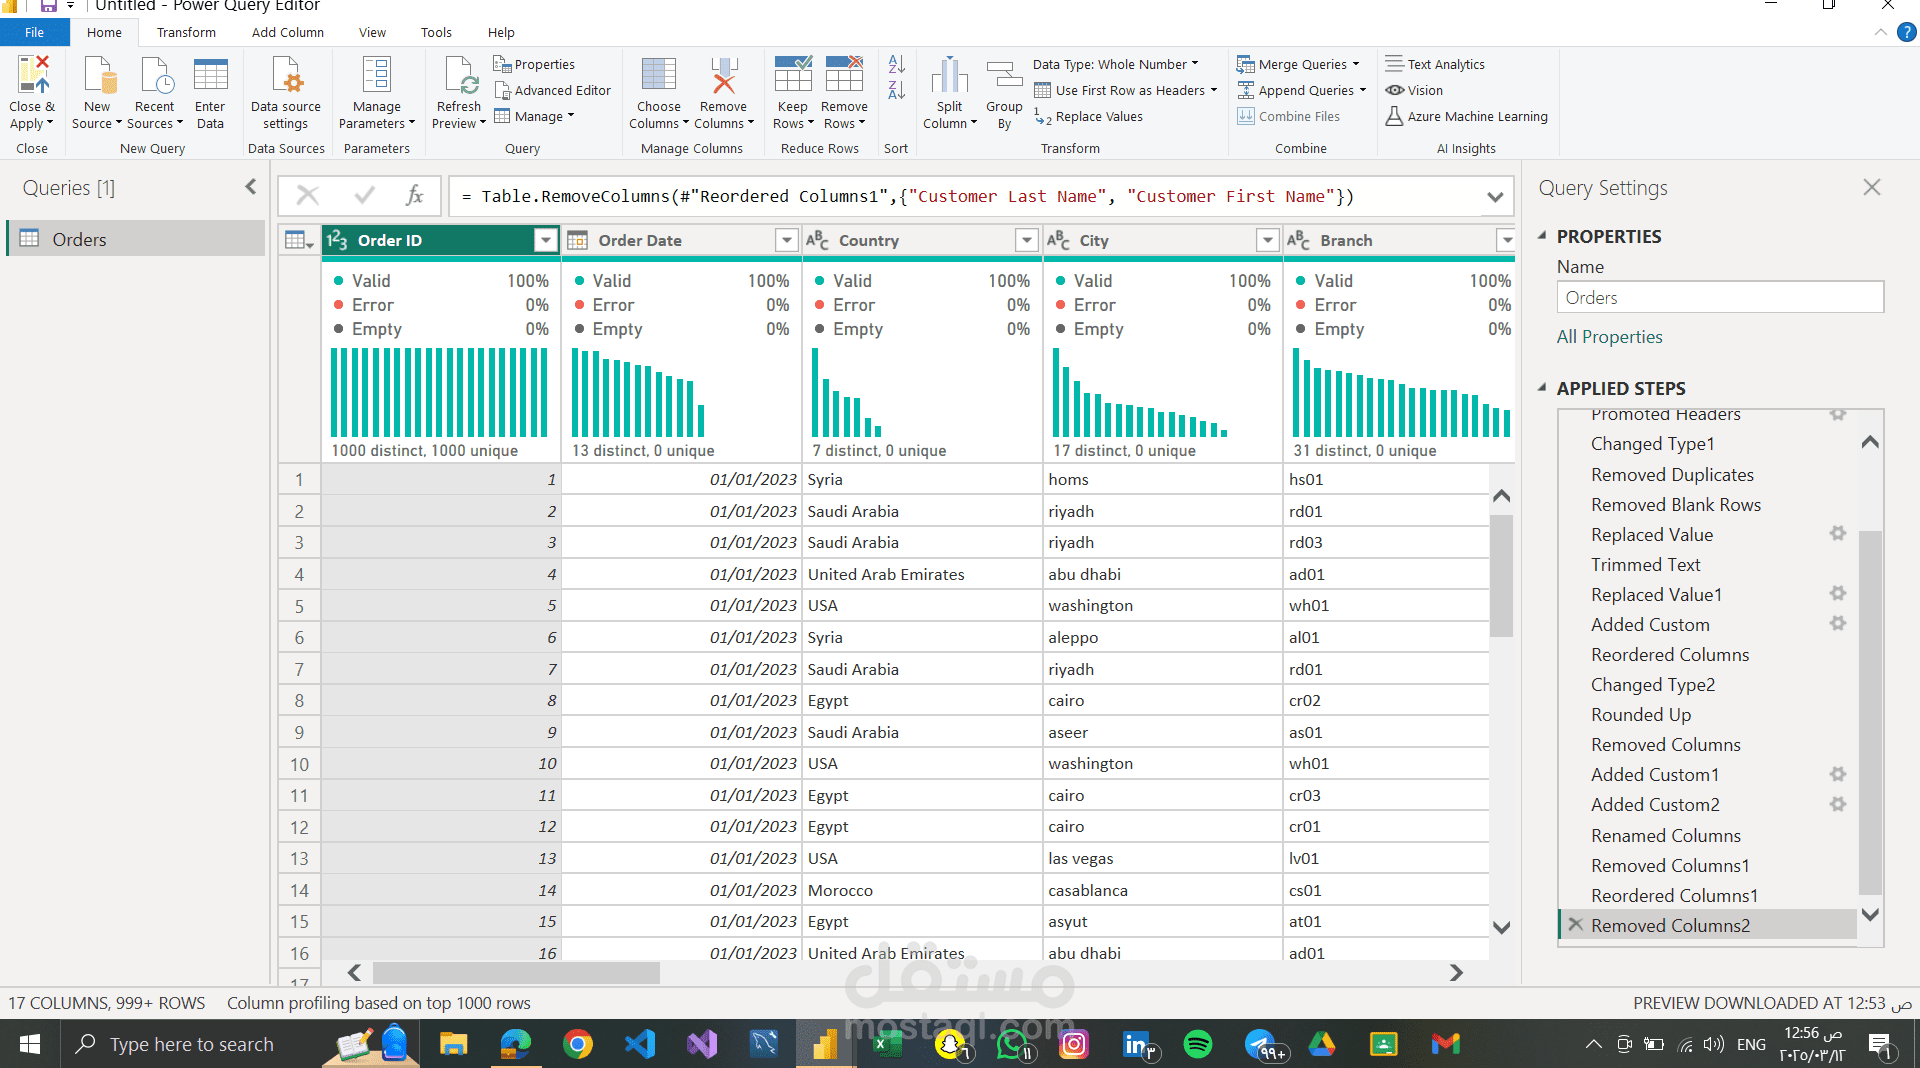Screen dimensions: 1920x1068
Task: Open Data source settings
Action: (x=286, y=94)
